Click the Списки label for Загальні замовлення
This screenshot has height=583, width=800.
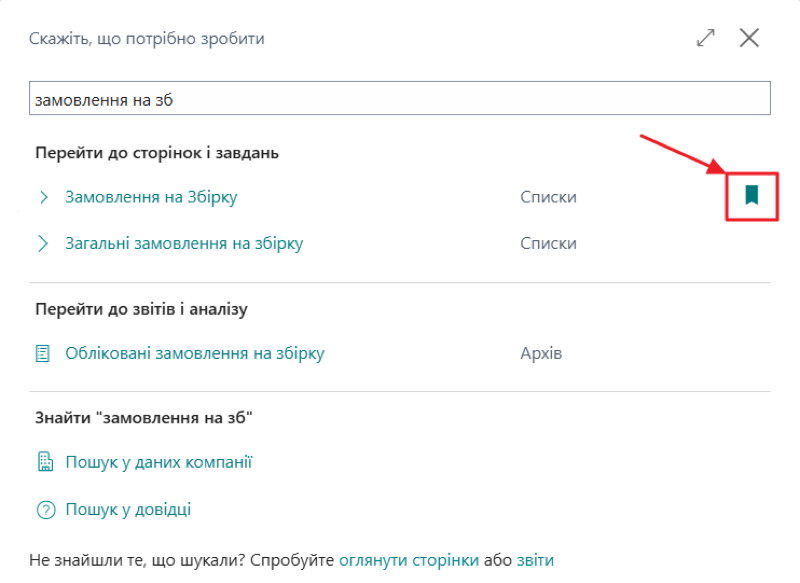548,243
